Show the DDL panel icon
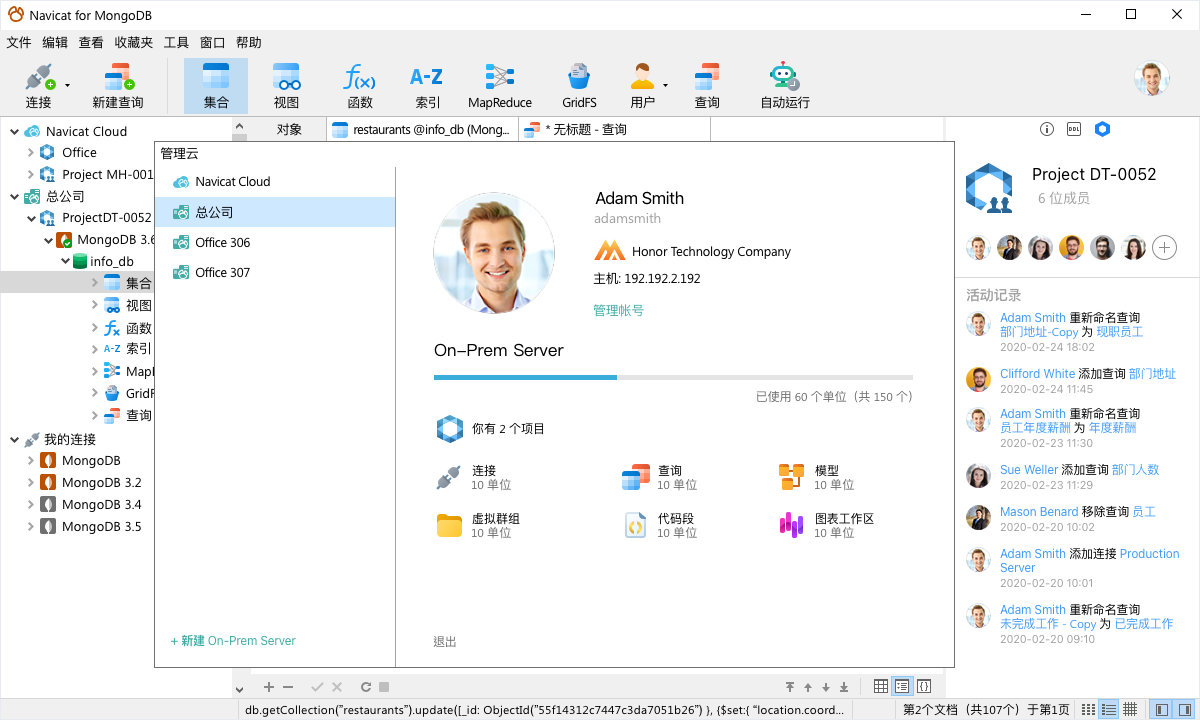The image size is (1200, 720). [1074, 129]
